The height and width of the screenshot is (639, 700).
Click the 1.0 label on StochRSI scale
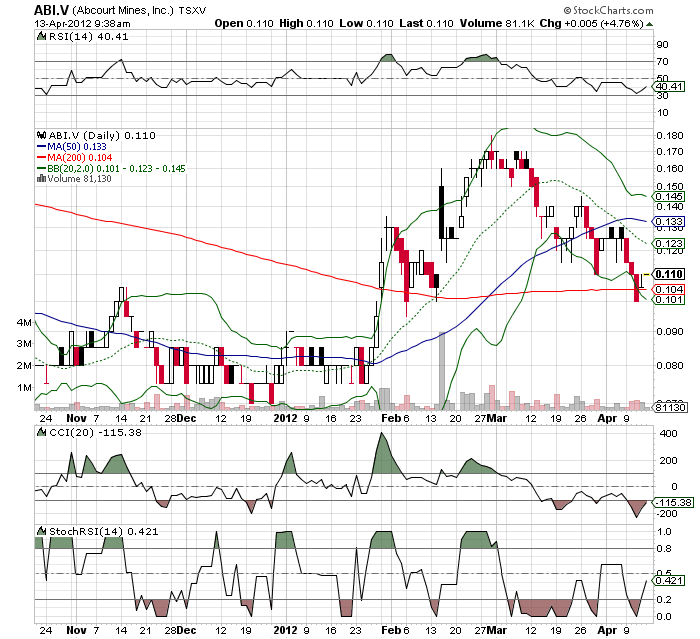[665, 531]
